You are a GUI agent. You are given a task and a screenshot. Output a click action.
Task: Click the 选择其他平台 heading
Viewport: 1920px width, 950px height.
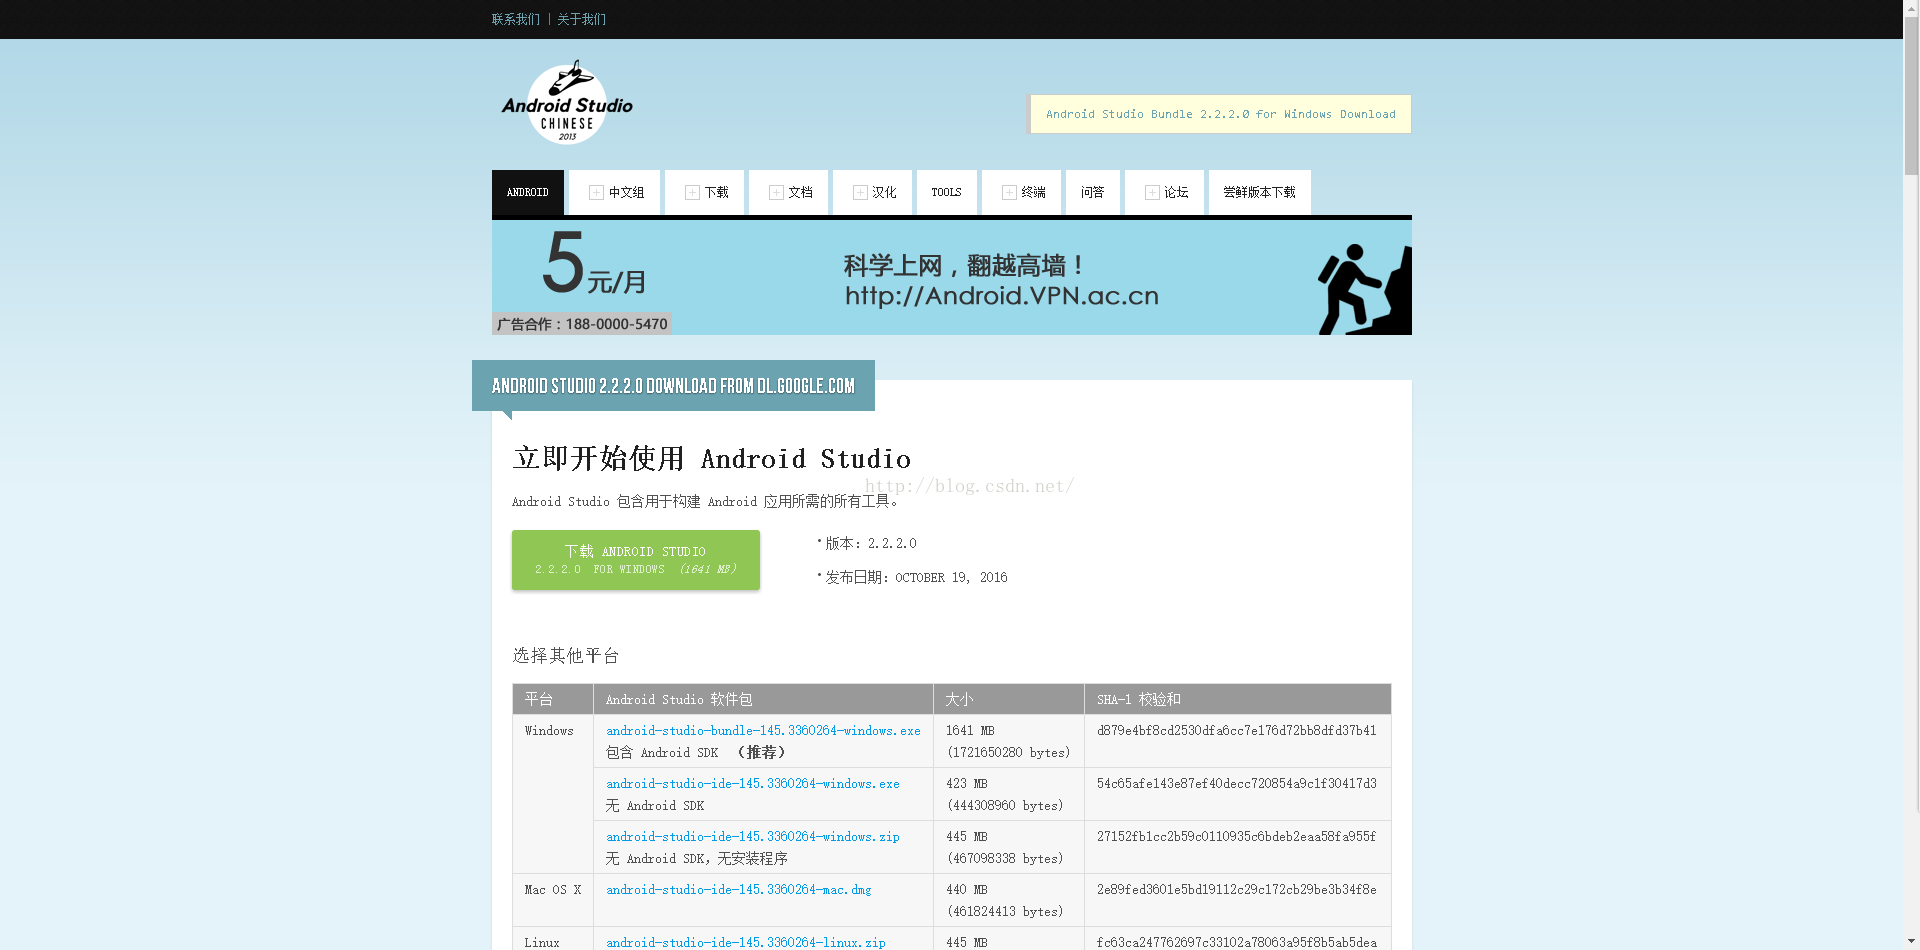(x=566, y=656)
